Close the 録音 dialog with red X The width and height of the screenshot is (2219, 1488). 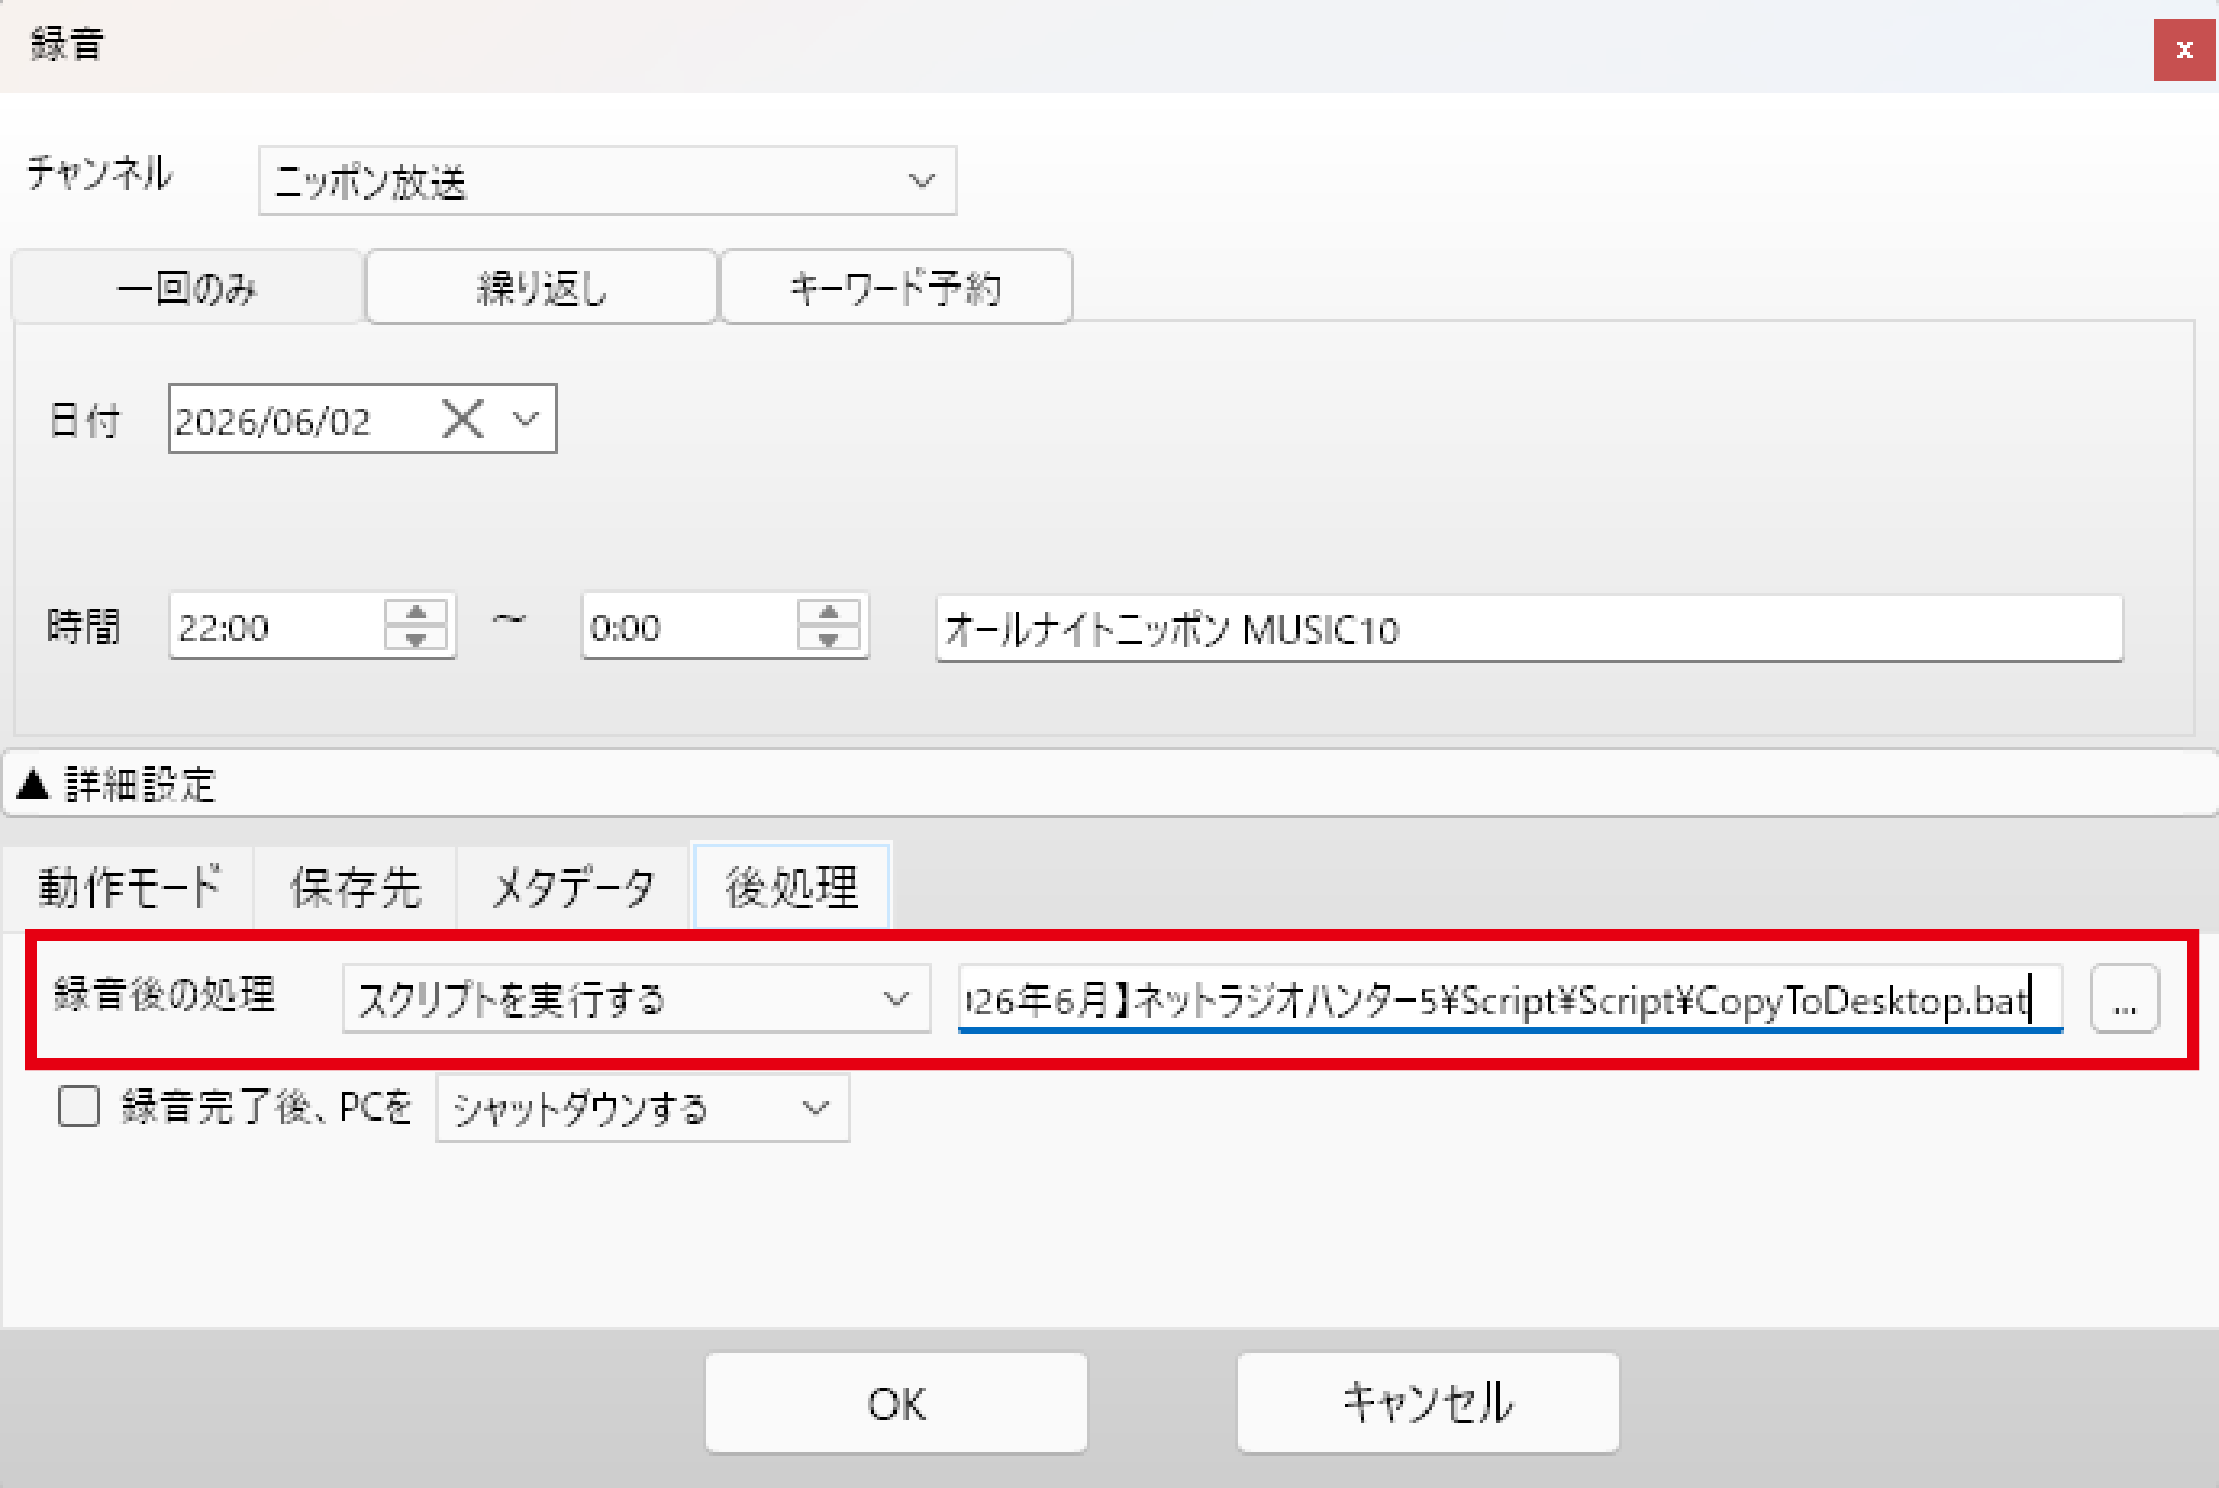(2185, 50)
